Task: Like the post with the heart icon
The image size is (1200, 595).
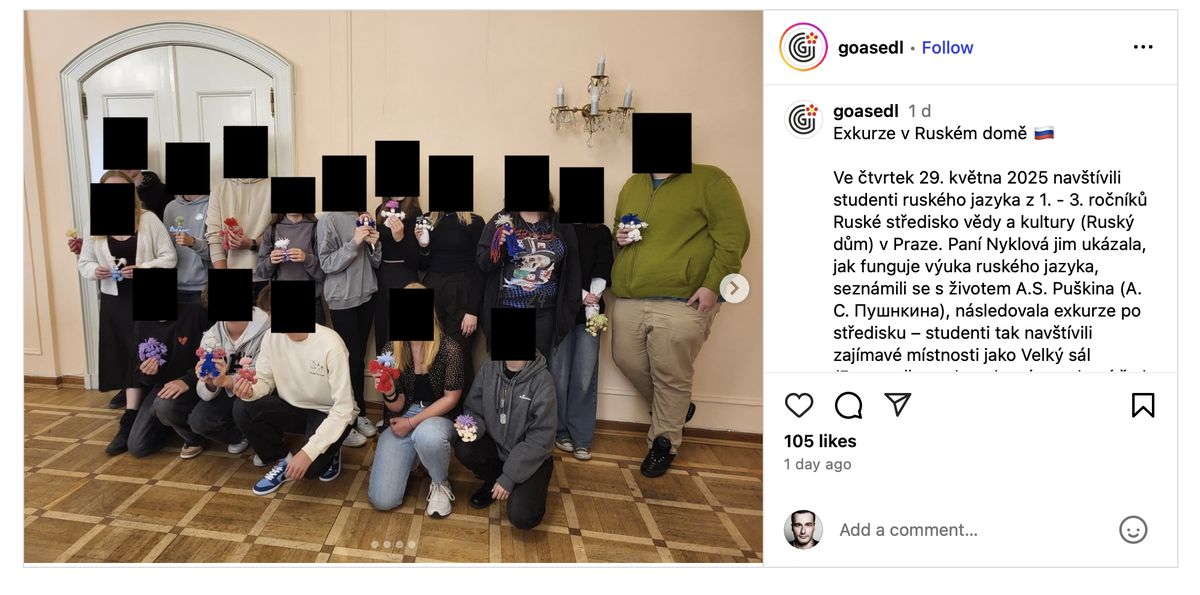Action: [x=798, y=405]
